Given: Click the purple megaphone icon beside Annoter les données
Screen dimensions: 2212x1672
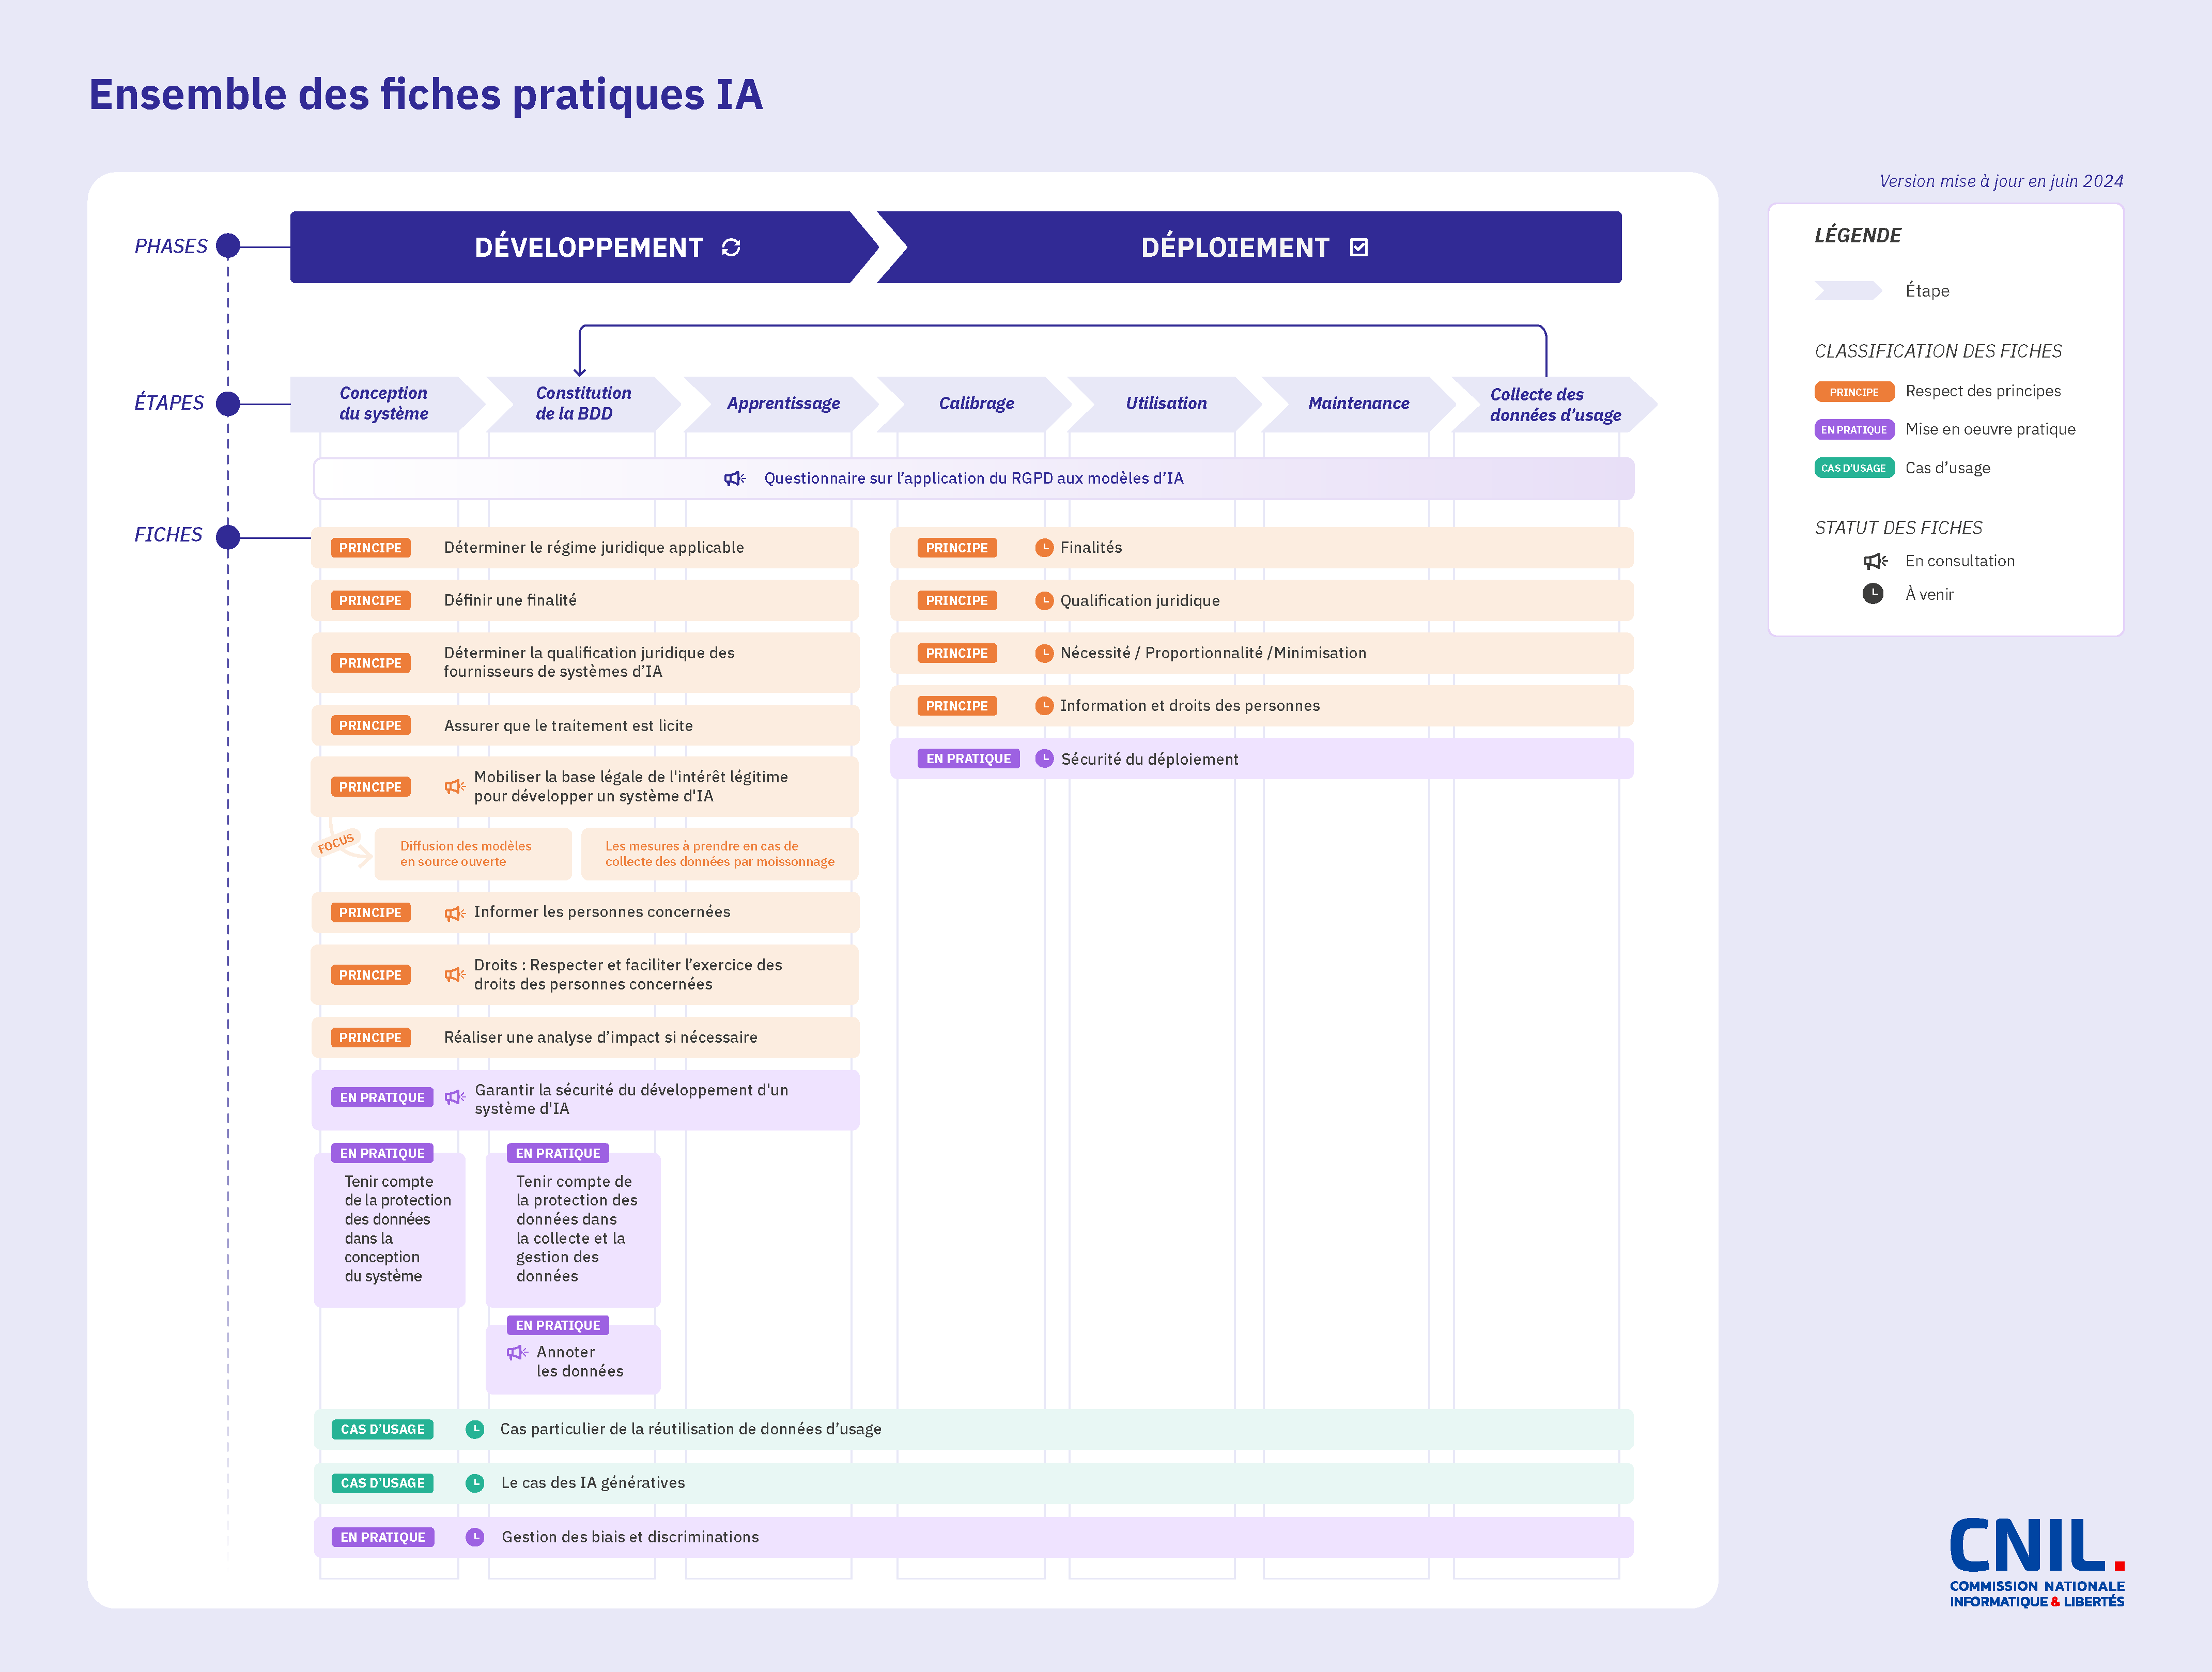Looking at the screenshot, I should click(516, 1353).
